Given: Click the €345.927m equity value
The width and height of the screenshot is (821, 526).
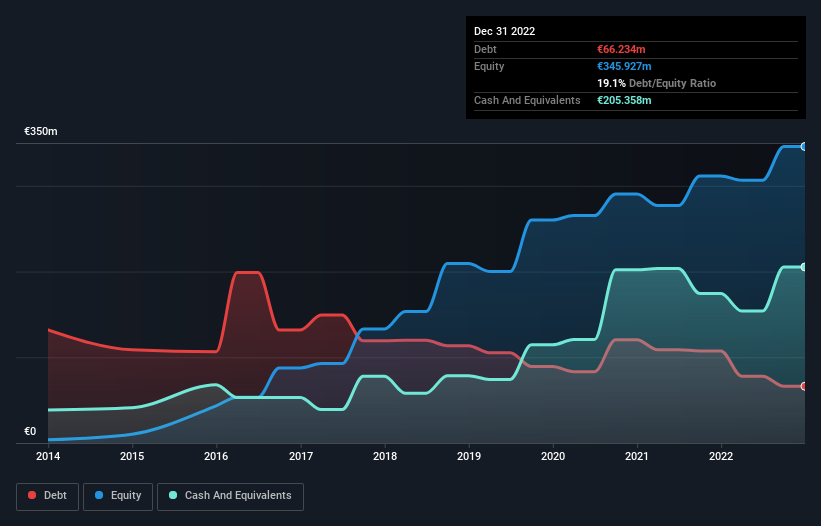Looking at the screenshot, I should click(624, 66).
